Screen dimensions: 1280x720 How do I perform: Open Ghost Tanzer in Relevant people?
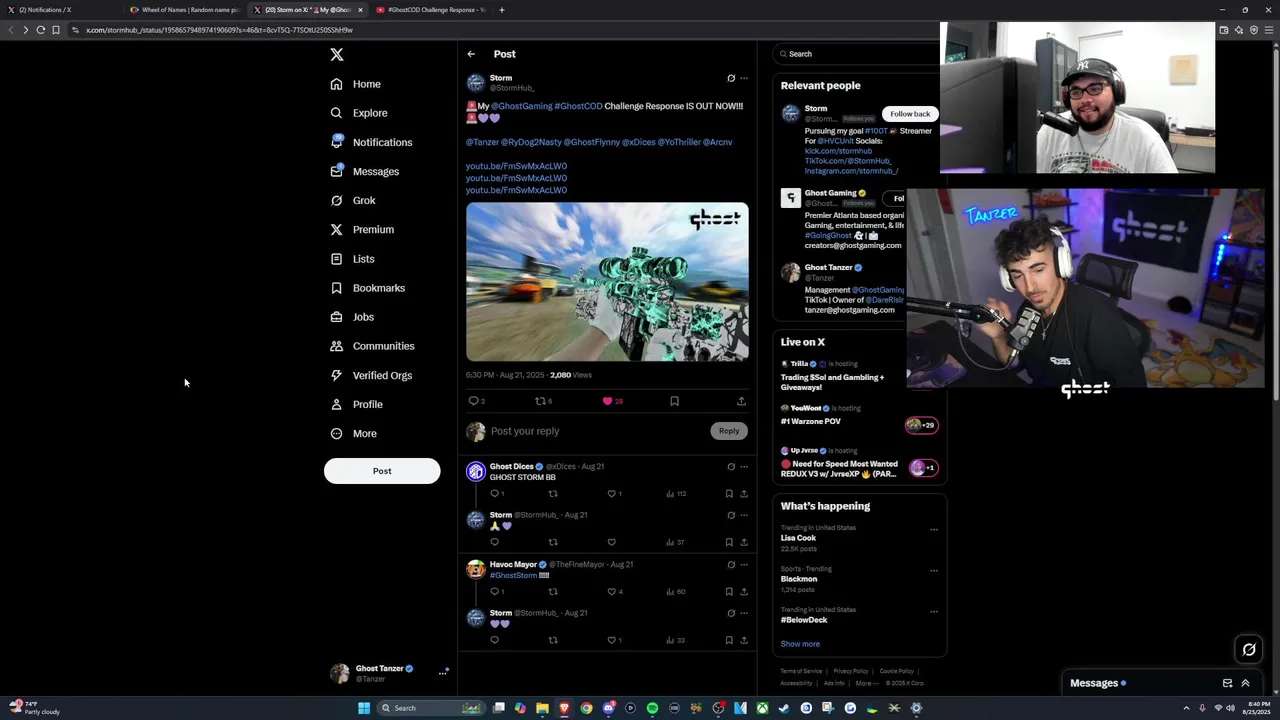point(828,268)
